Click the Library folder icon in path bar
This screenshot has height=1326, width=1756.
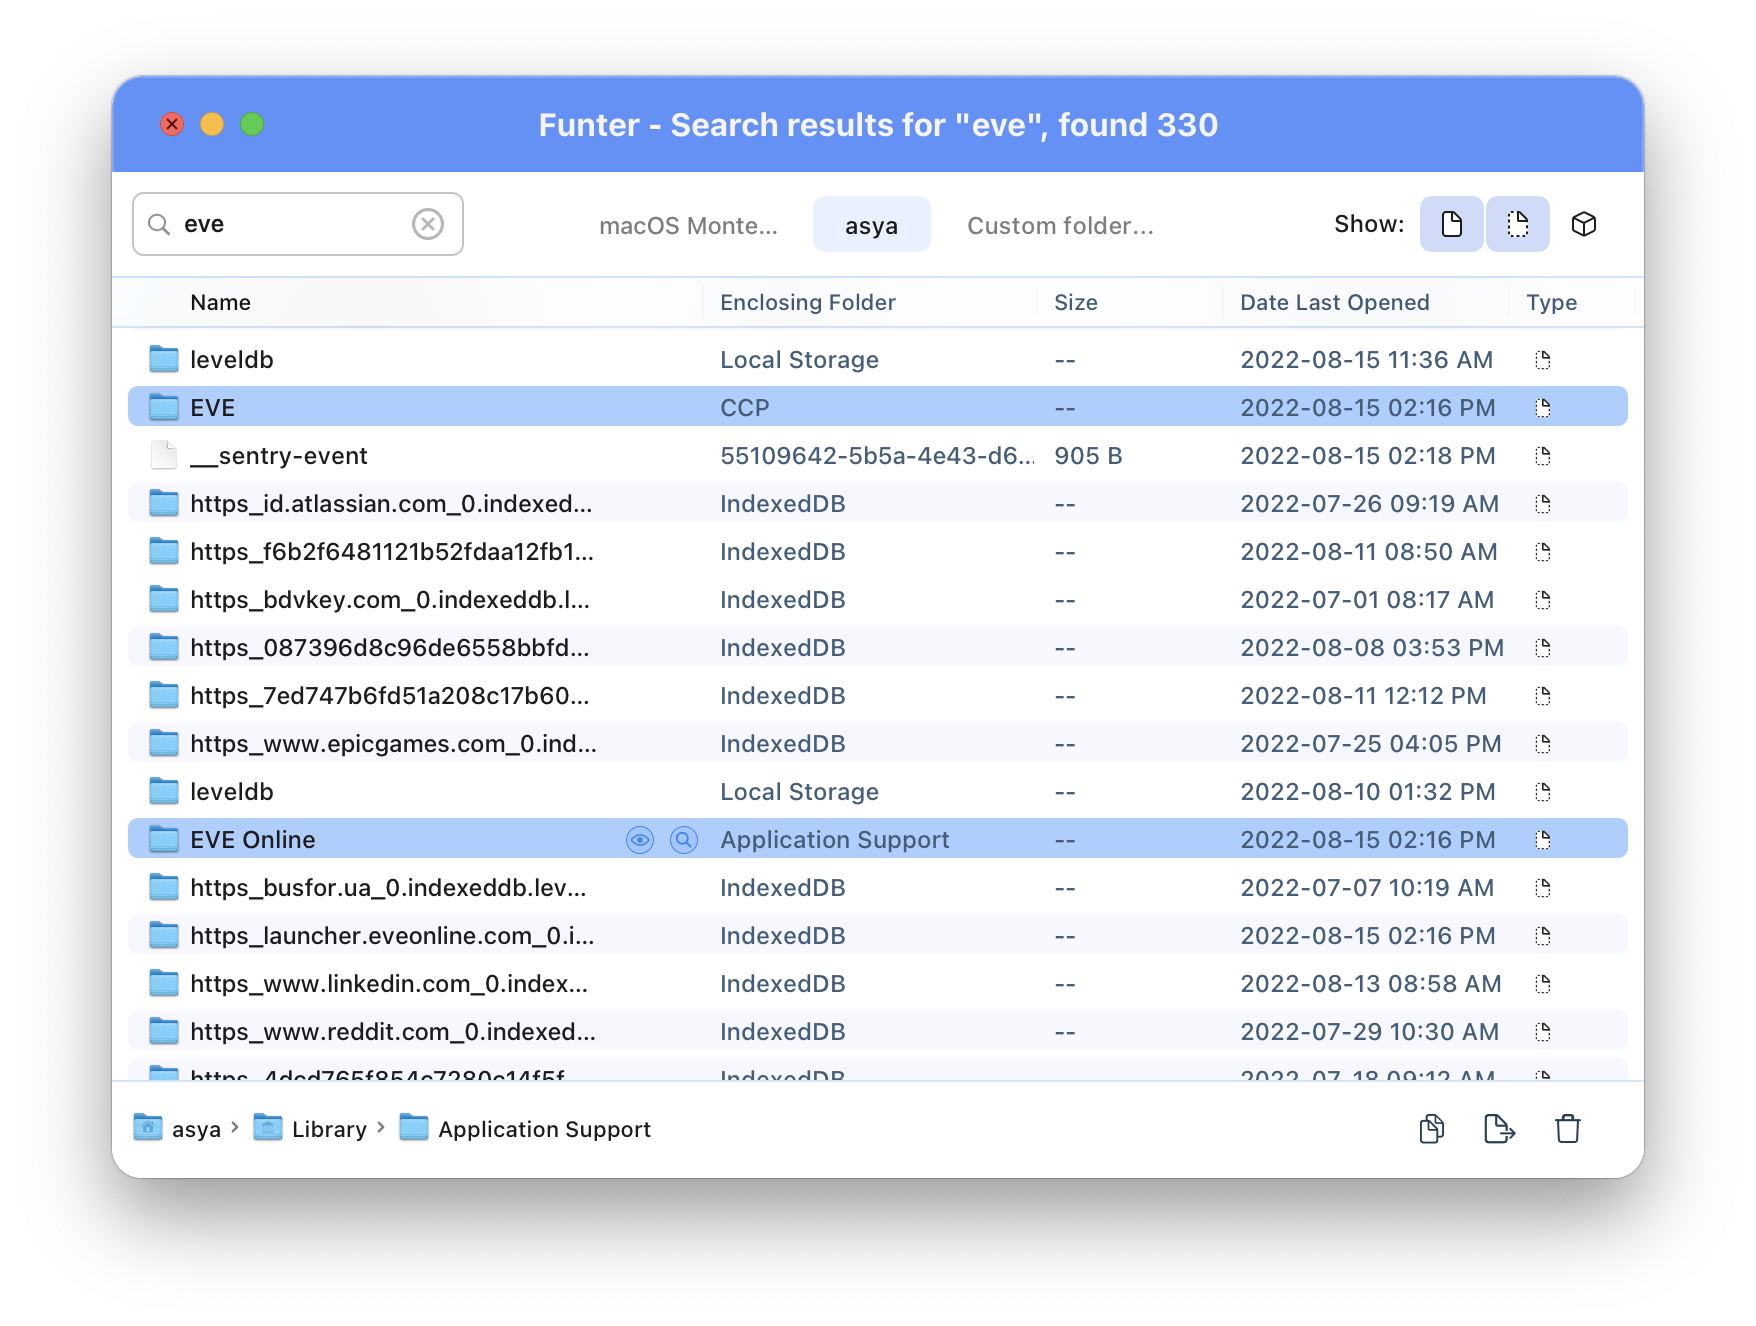tap(268, 1128)
